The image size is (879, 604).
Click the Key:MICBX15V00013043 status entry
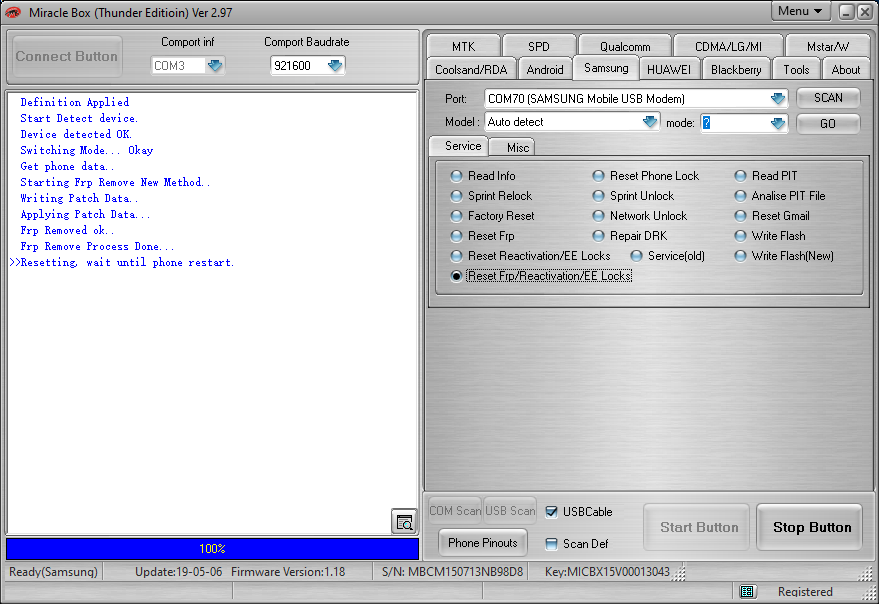coord(607,571)
